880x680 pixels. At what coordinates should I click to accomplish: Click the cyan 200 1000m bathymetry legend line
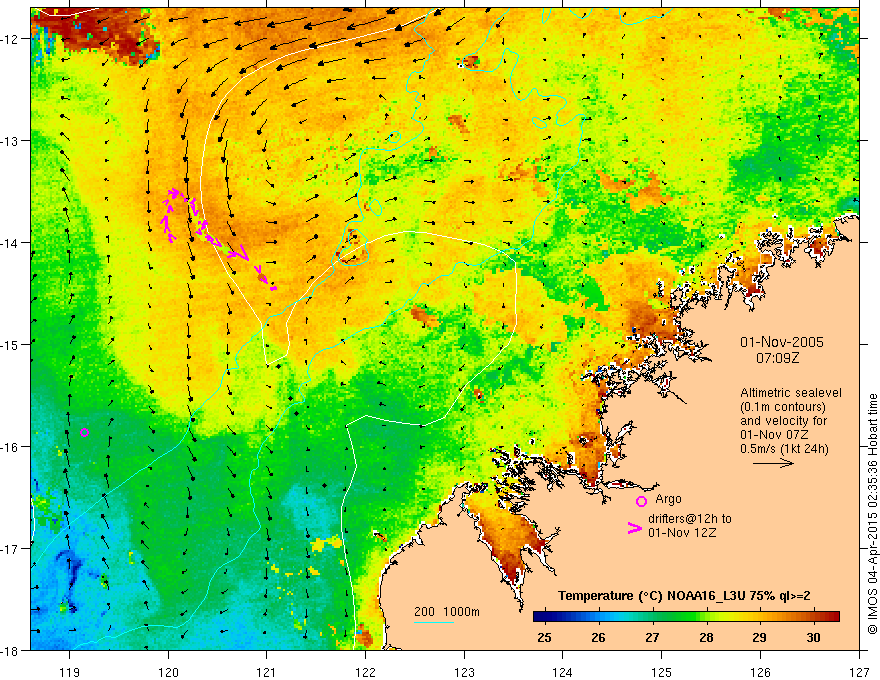click(x=434, y=622)
